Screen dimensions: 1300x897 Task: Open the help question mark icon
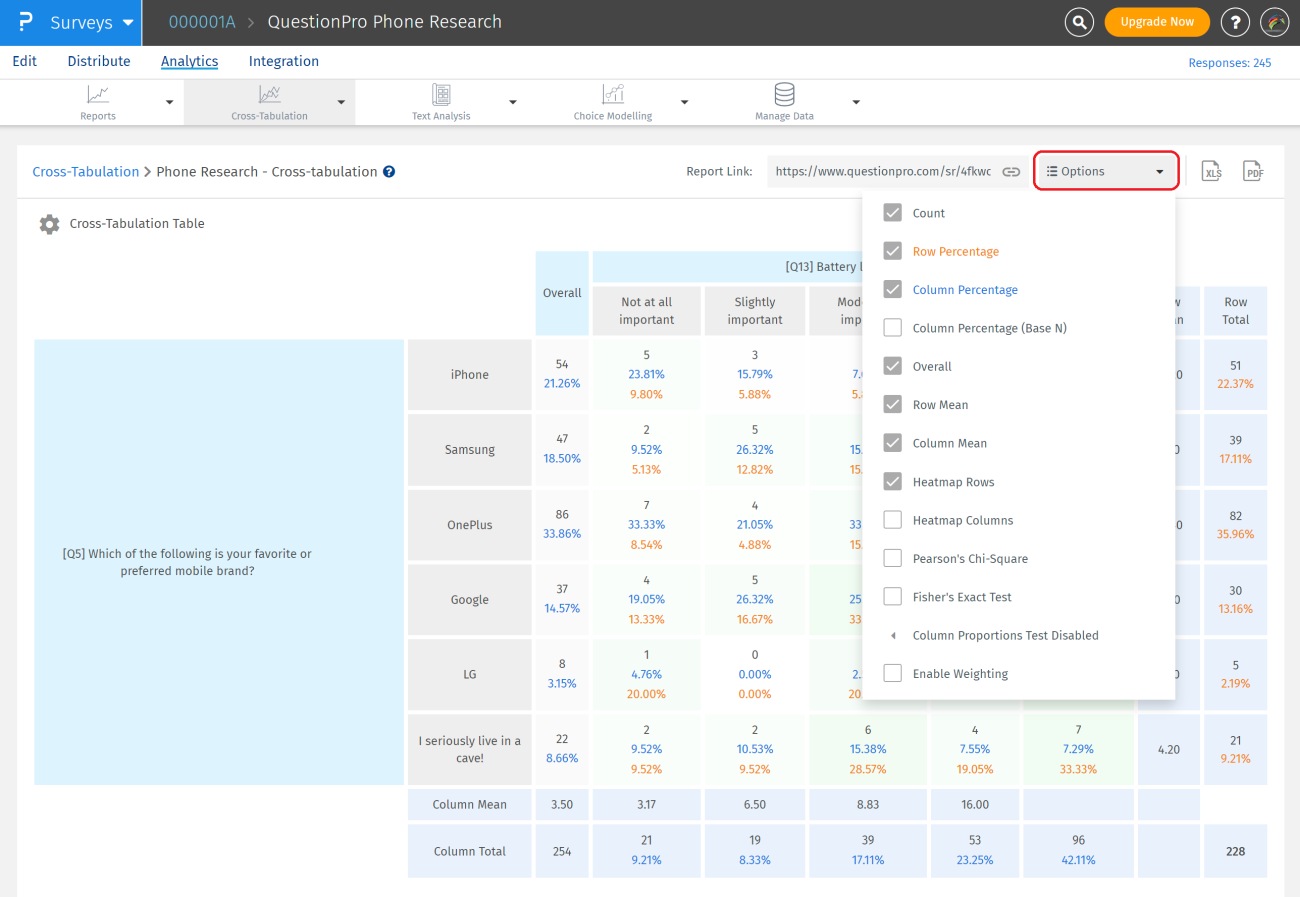(x=1236, y=22)
